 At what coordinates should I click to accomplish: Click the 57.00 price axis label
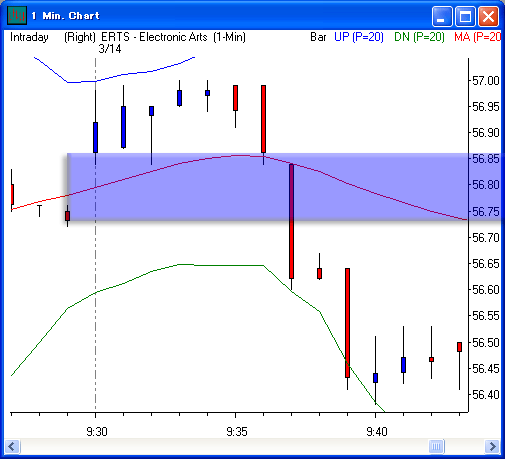[x=486, y=81]
